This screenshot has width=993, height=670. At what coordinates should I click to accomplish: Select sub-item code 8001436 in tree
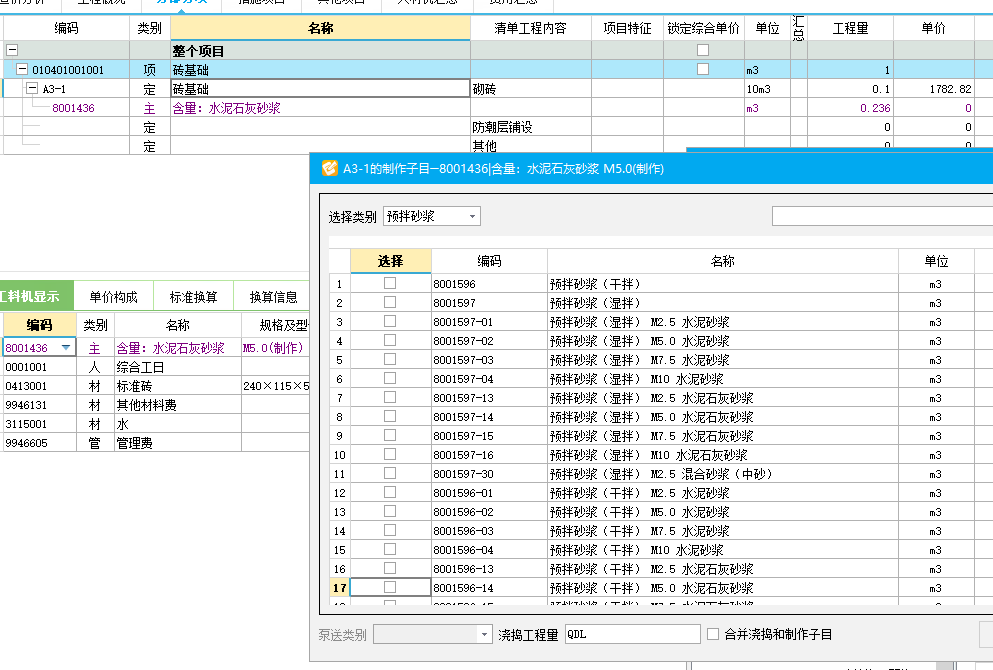point(73,108)
